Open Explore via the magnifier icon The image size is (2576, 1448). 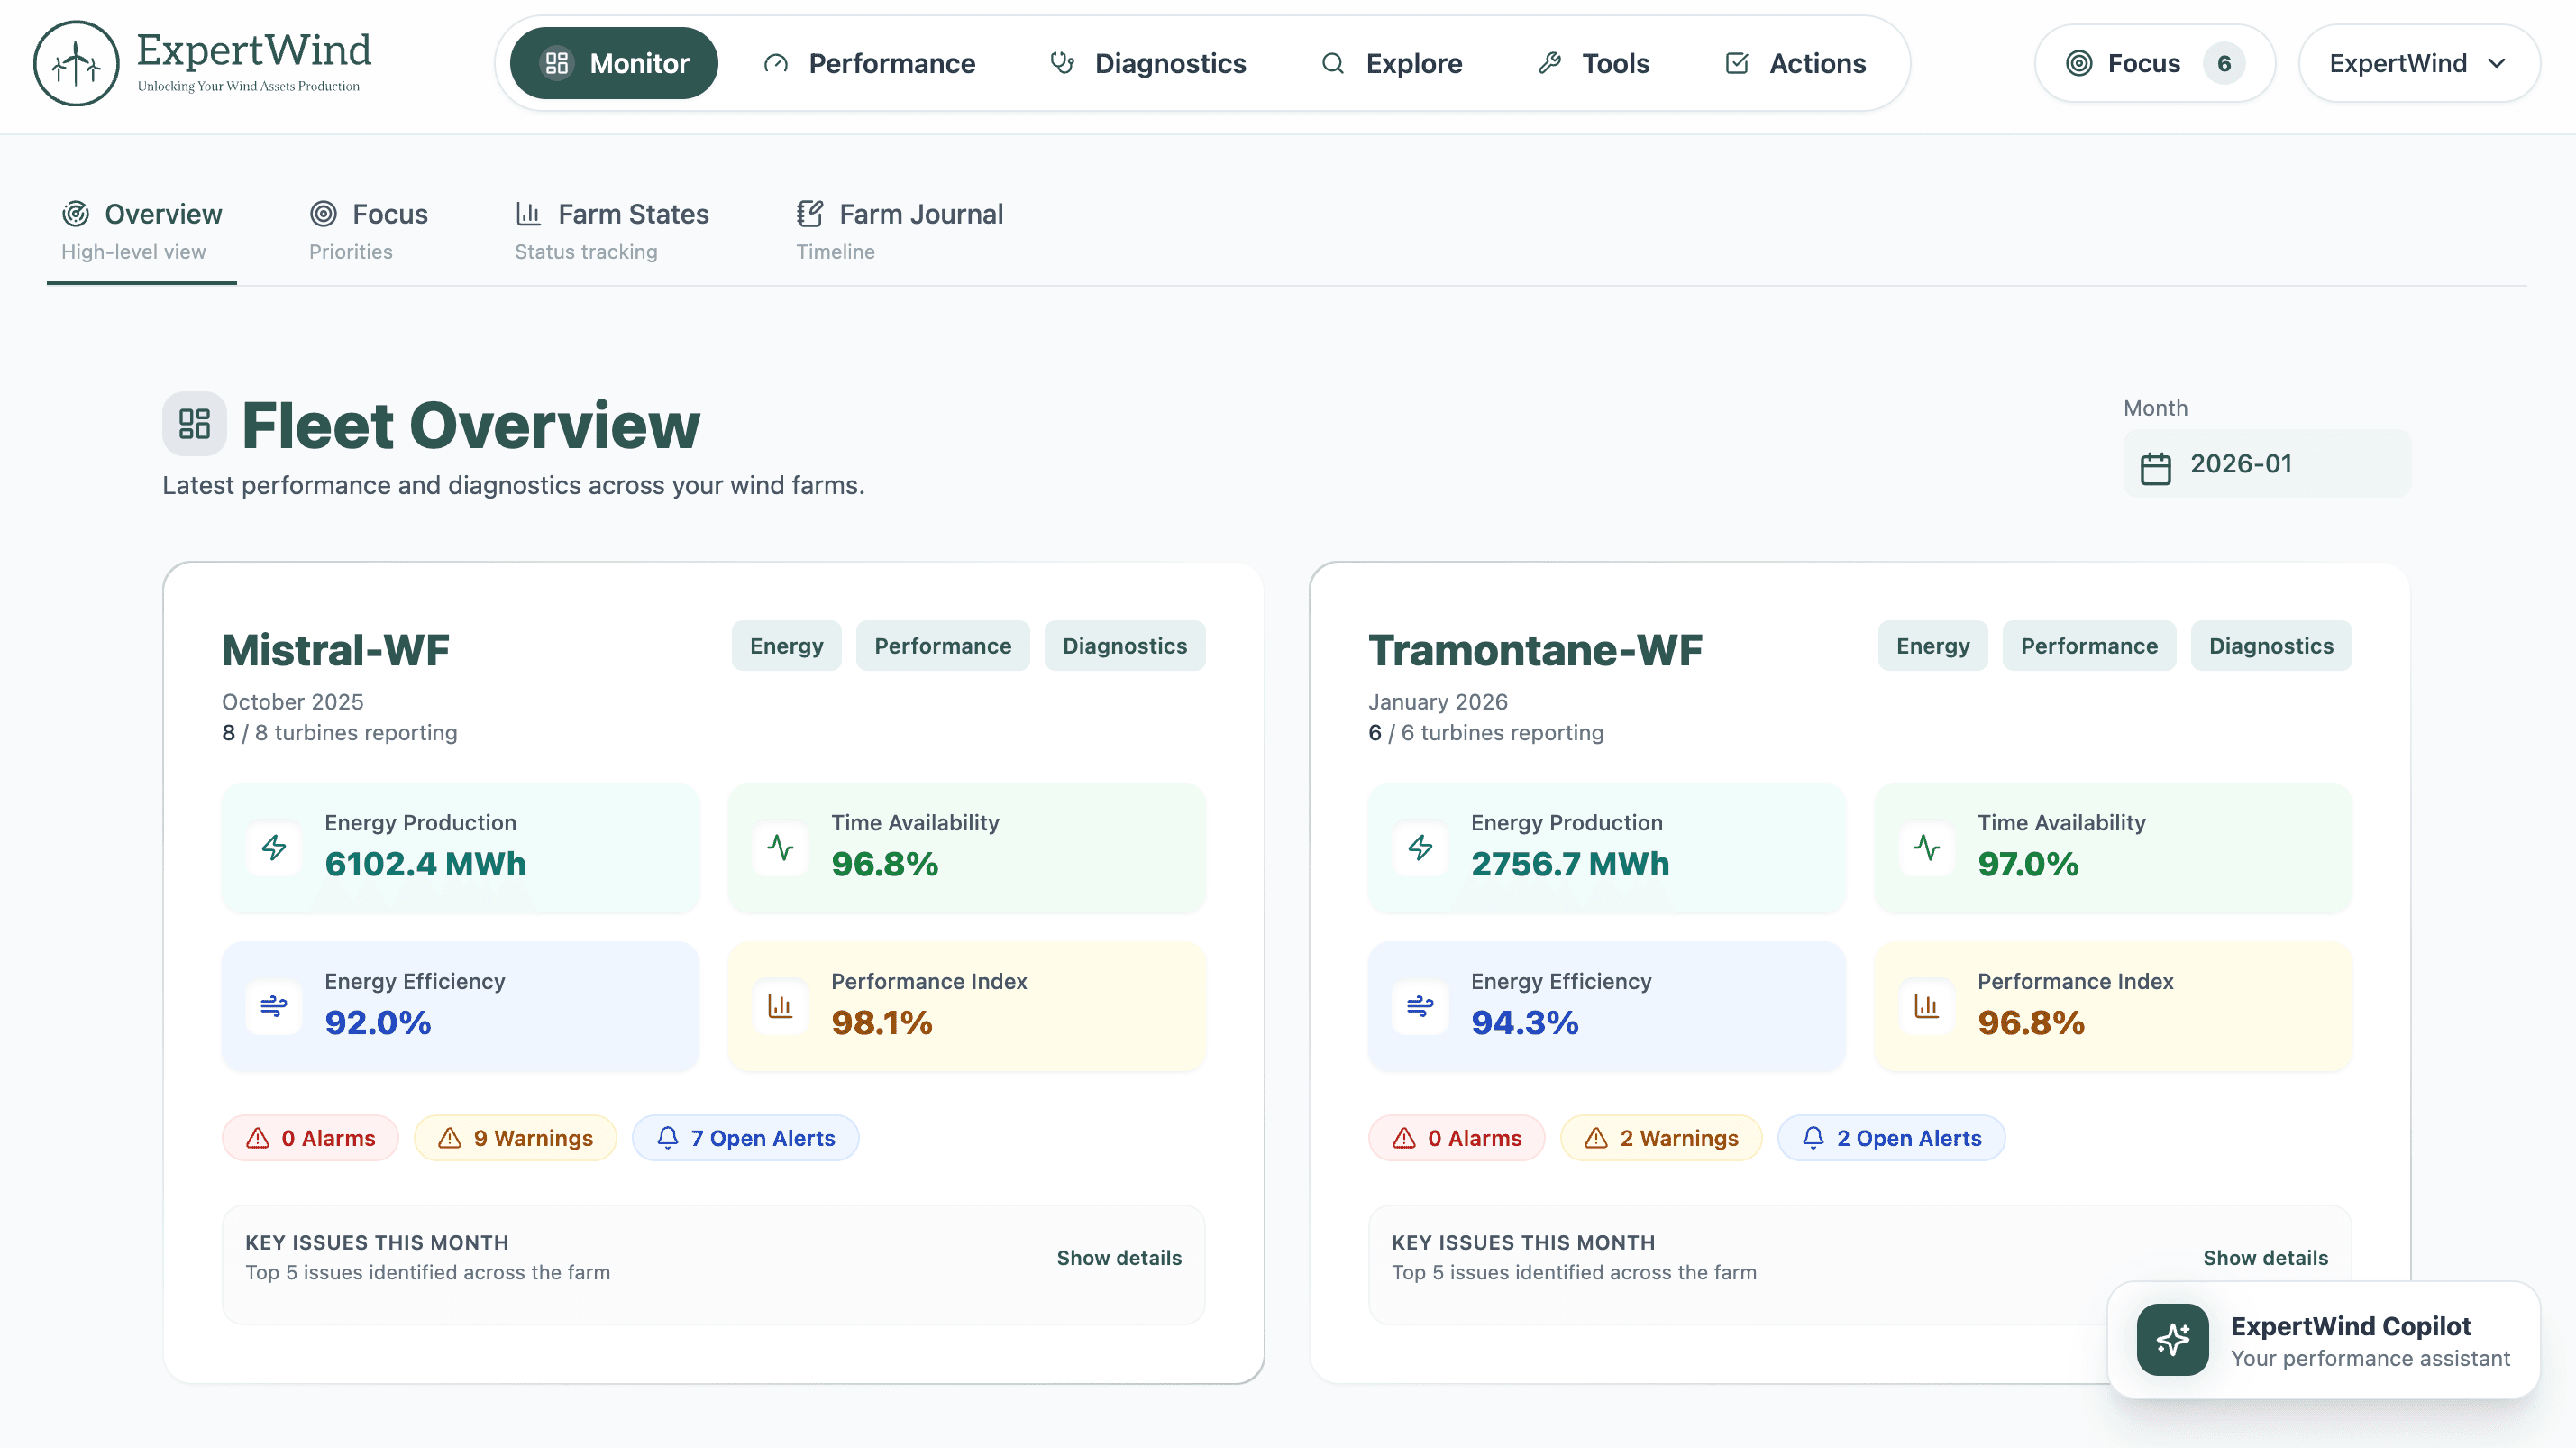pyautogui.click(x=1332, y=62)
